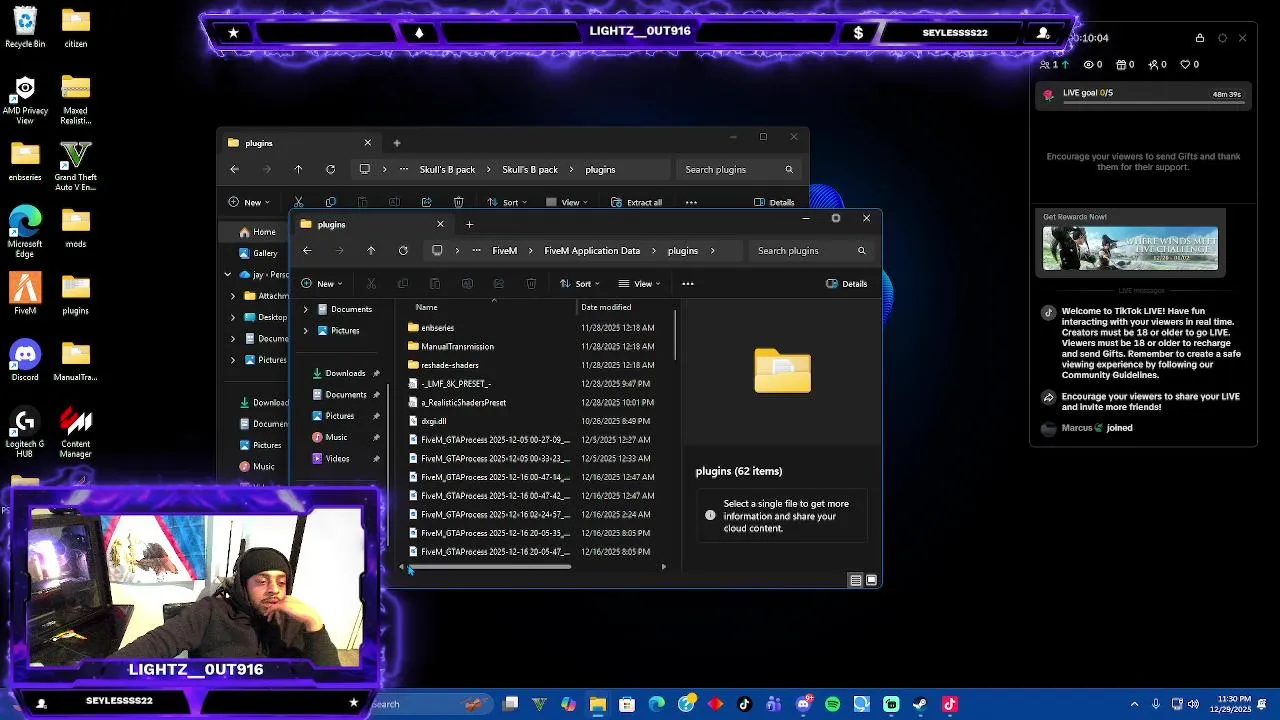Toggle Details pane in back Skull's B pack window
1280x720 pixels.
pos(774,202)
